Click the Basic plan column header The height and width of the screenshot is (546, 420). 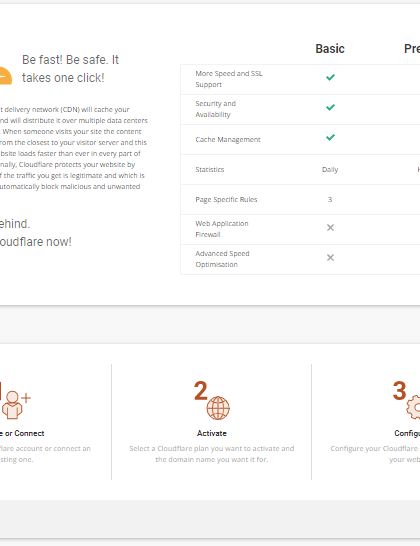coord(330,49)
